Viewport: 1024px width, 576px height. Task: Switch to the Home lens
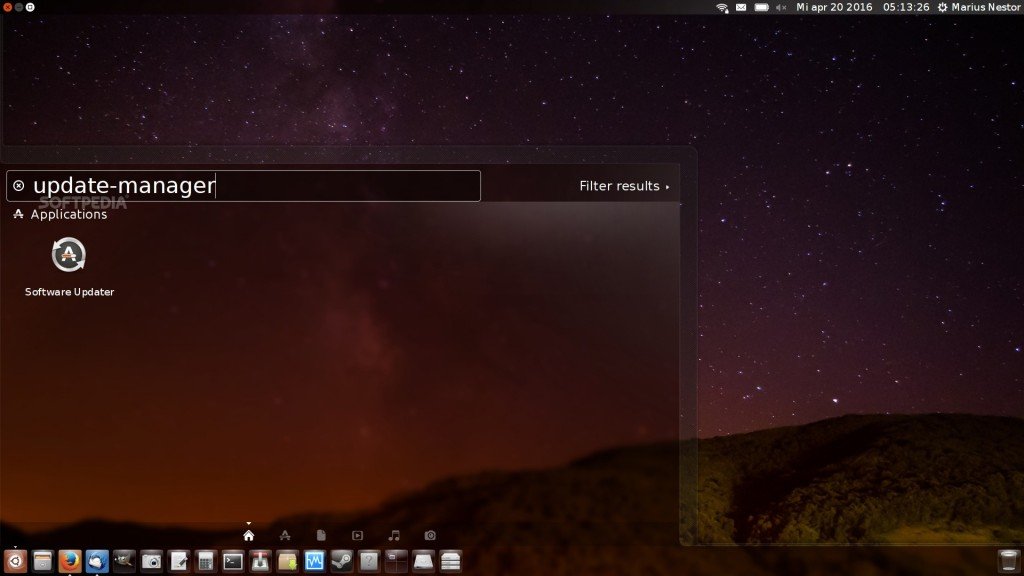pos(248,535)
